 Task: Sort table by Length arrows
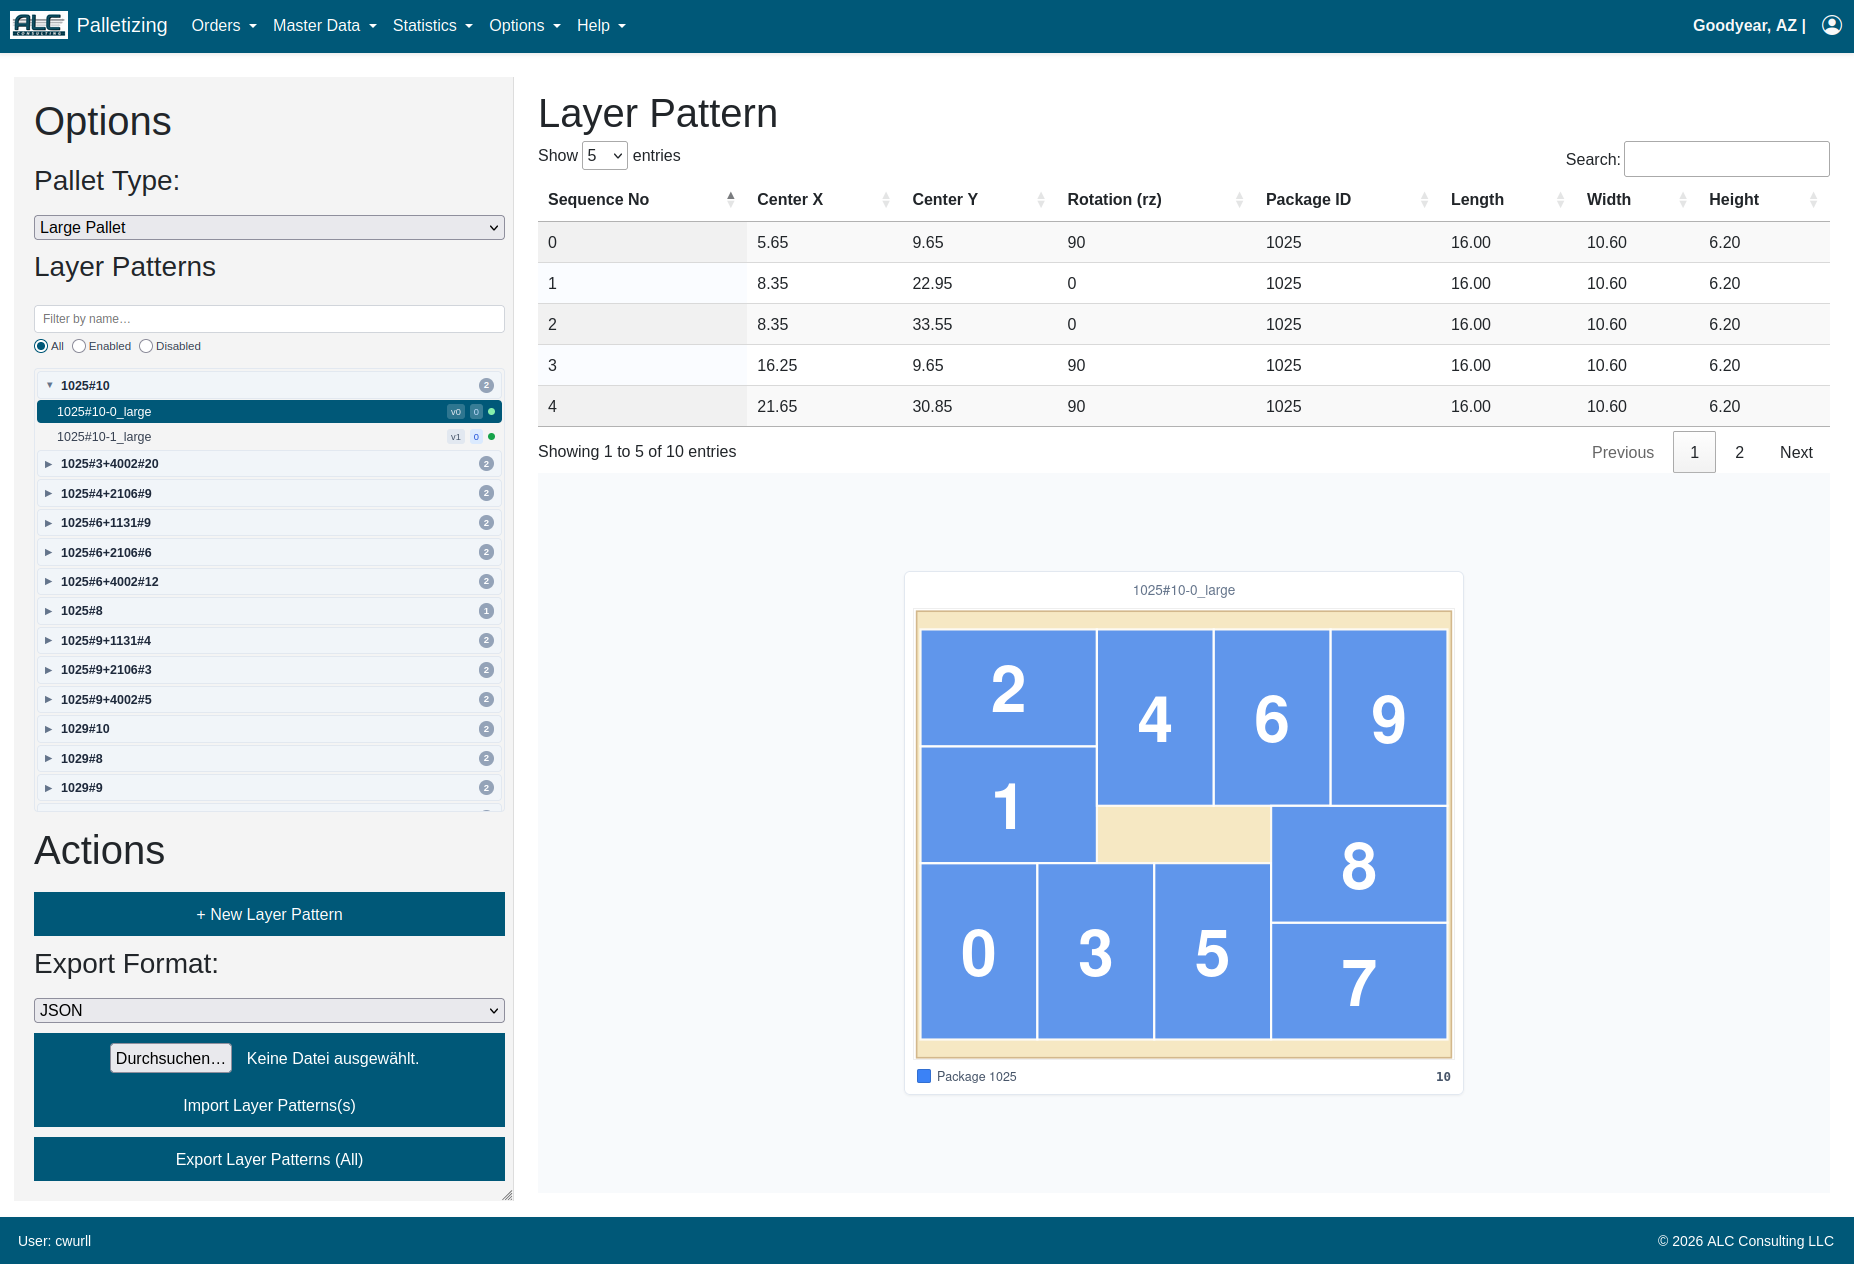tap(1561, 199)
